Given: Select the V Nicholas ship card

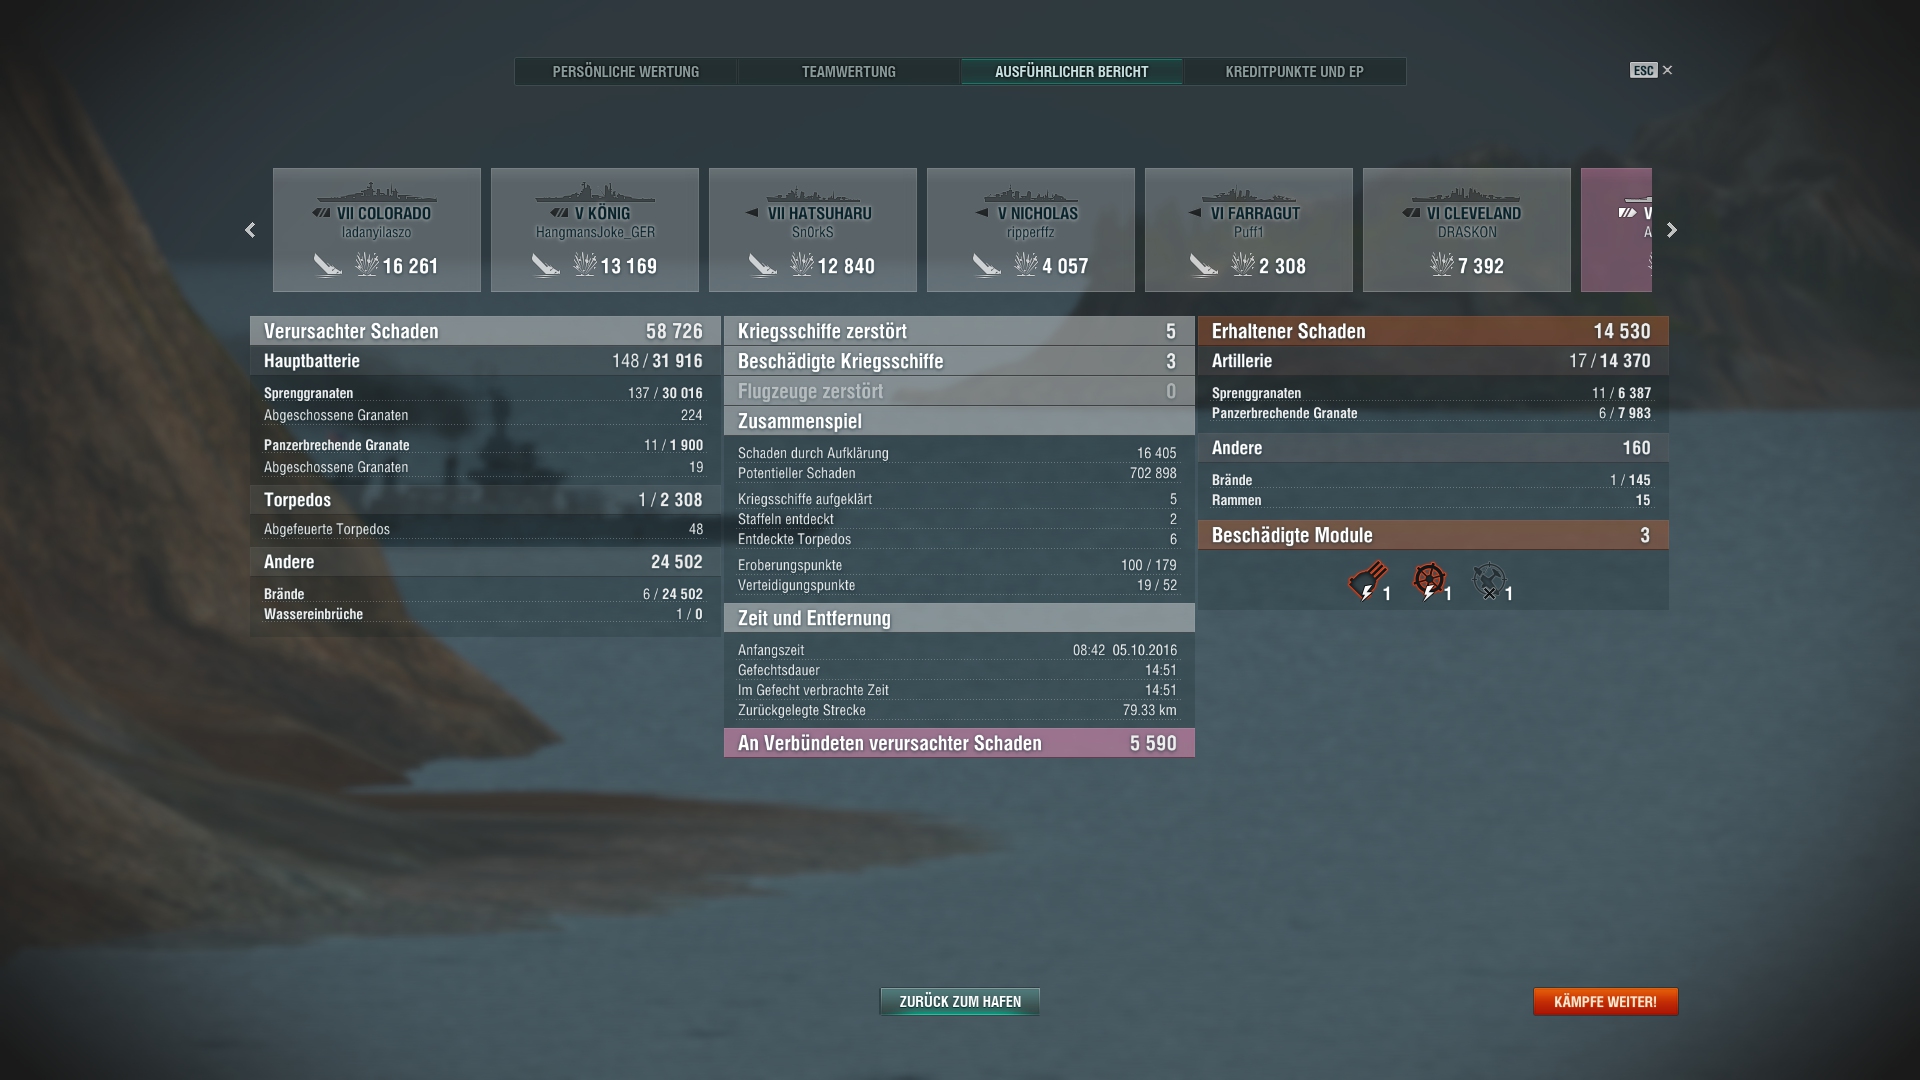Looking at the screenshot, I should pos(1031,230).
